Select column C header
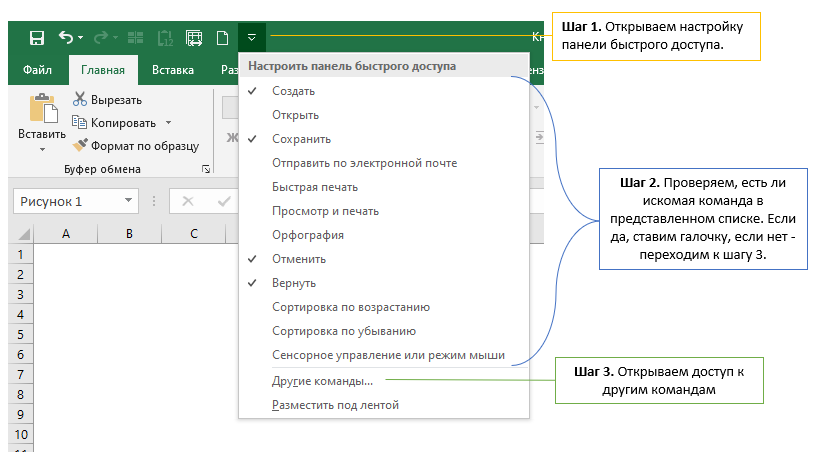 tap(194, 234)
